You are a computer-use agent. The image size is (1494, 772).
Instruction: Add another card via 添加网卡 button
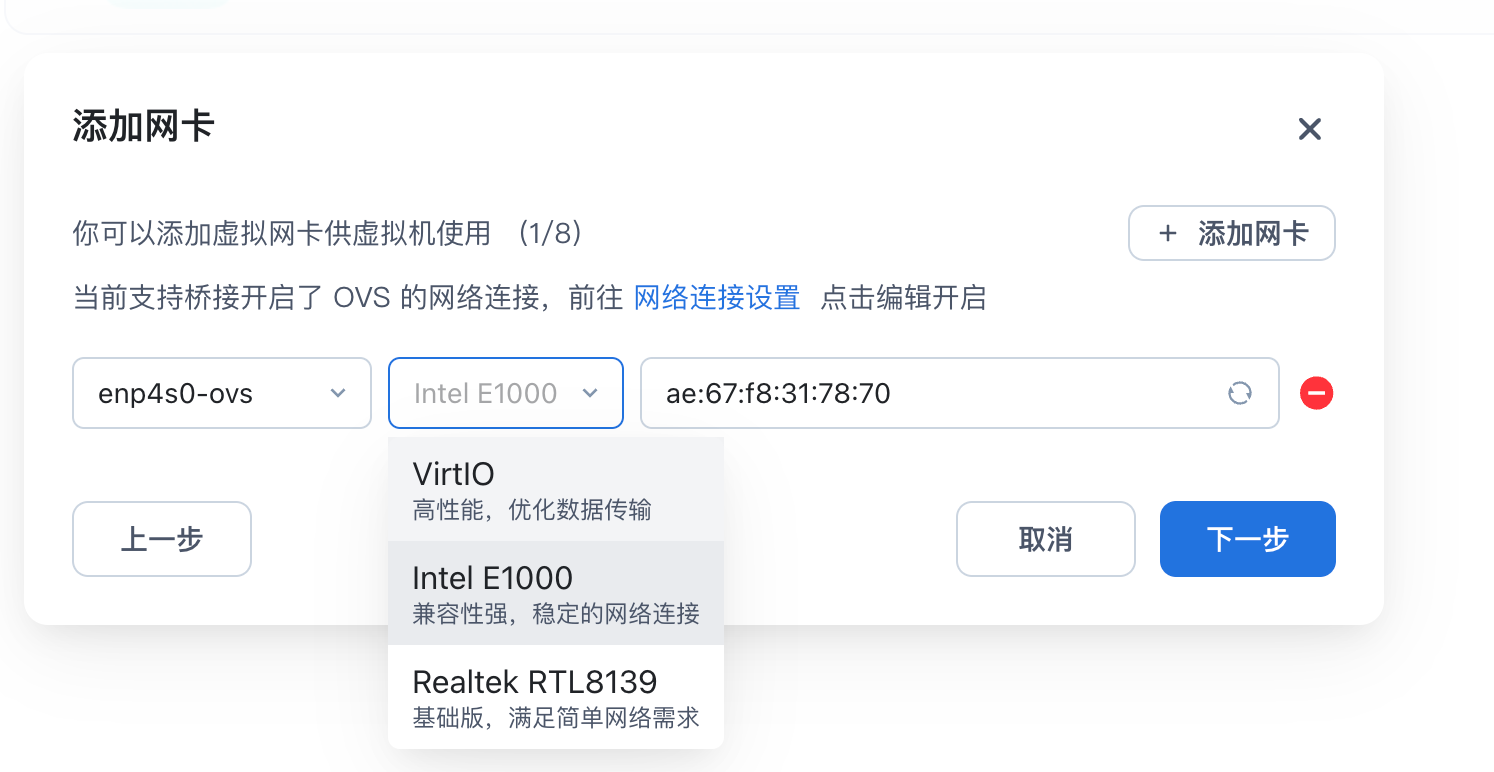point(1232,234)
